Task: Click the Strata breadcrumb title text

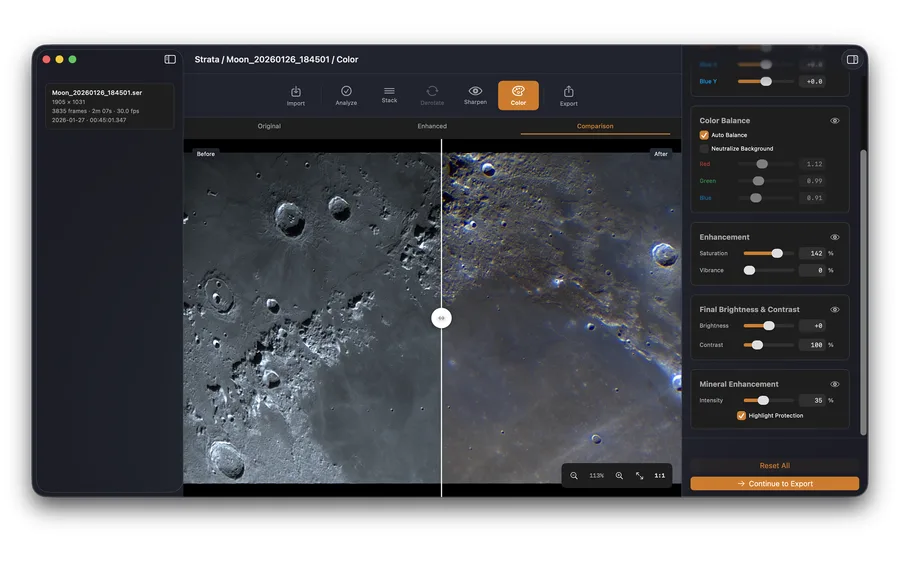Action: tap(207, 59)
